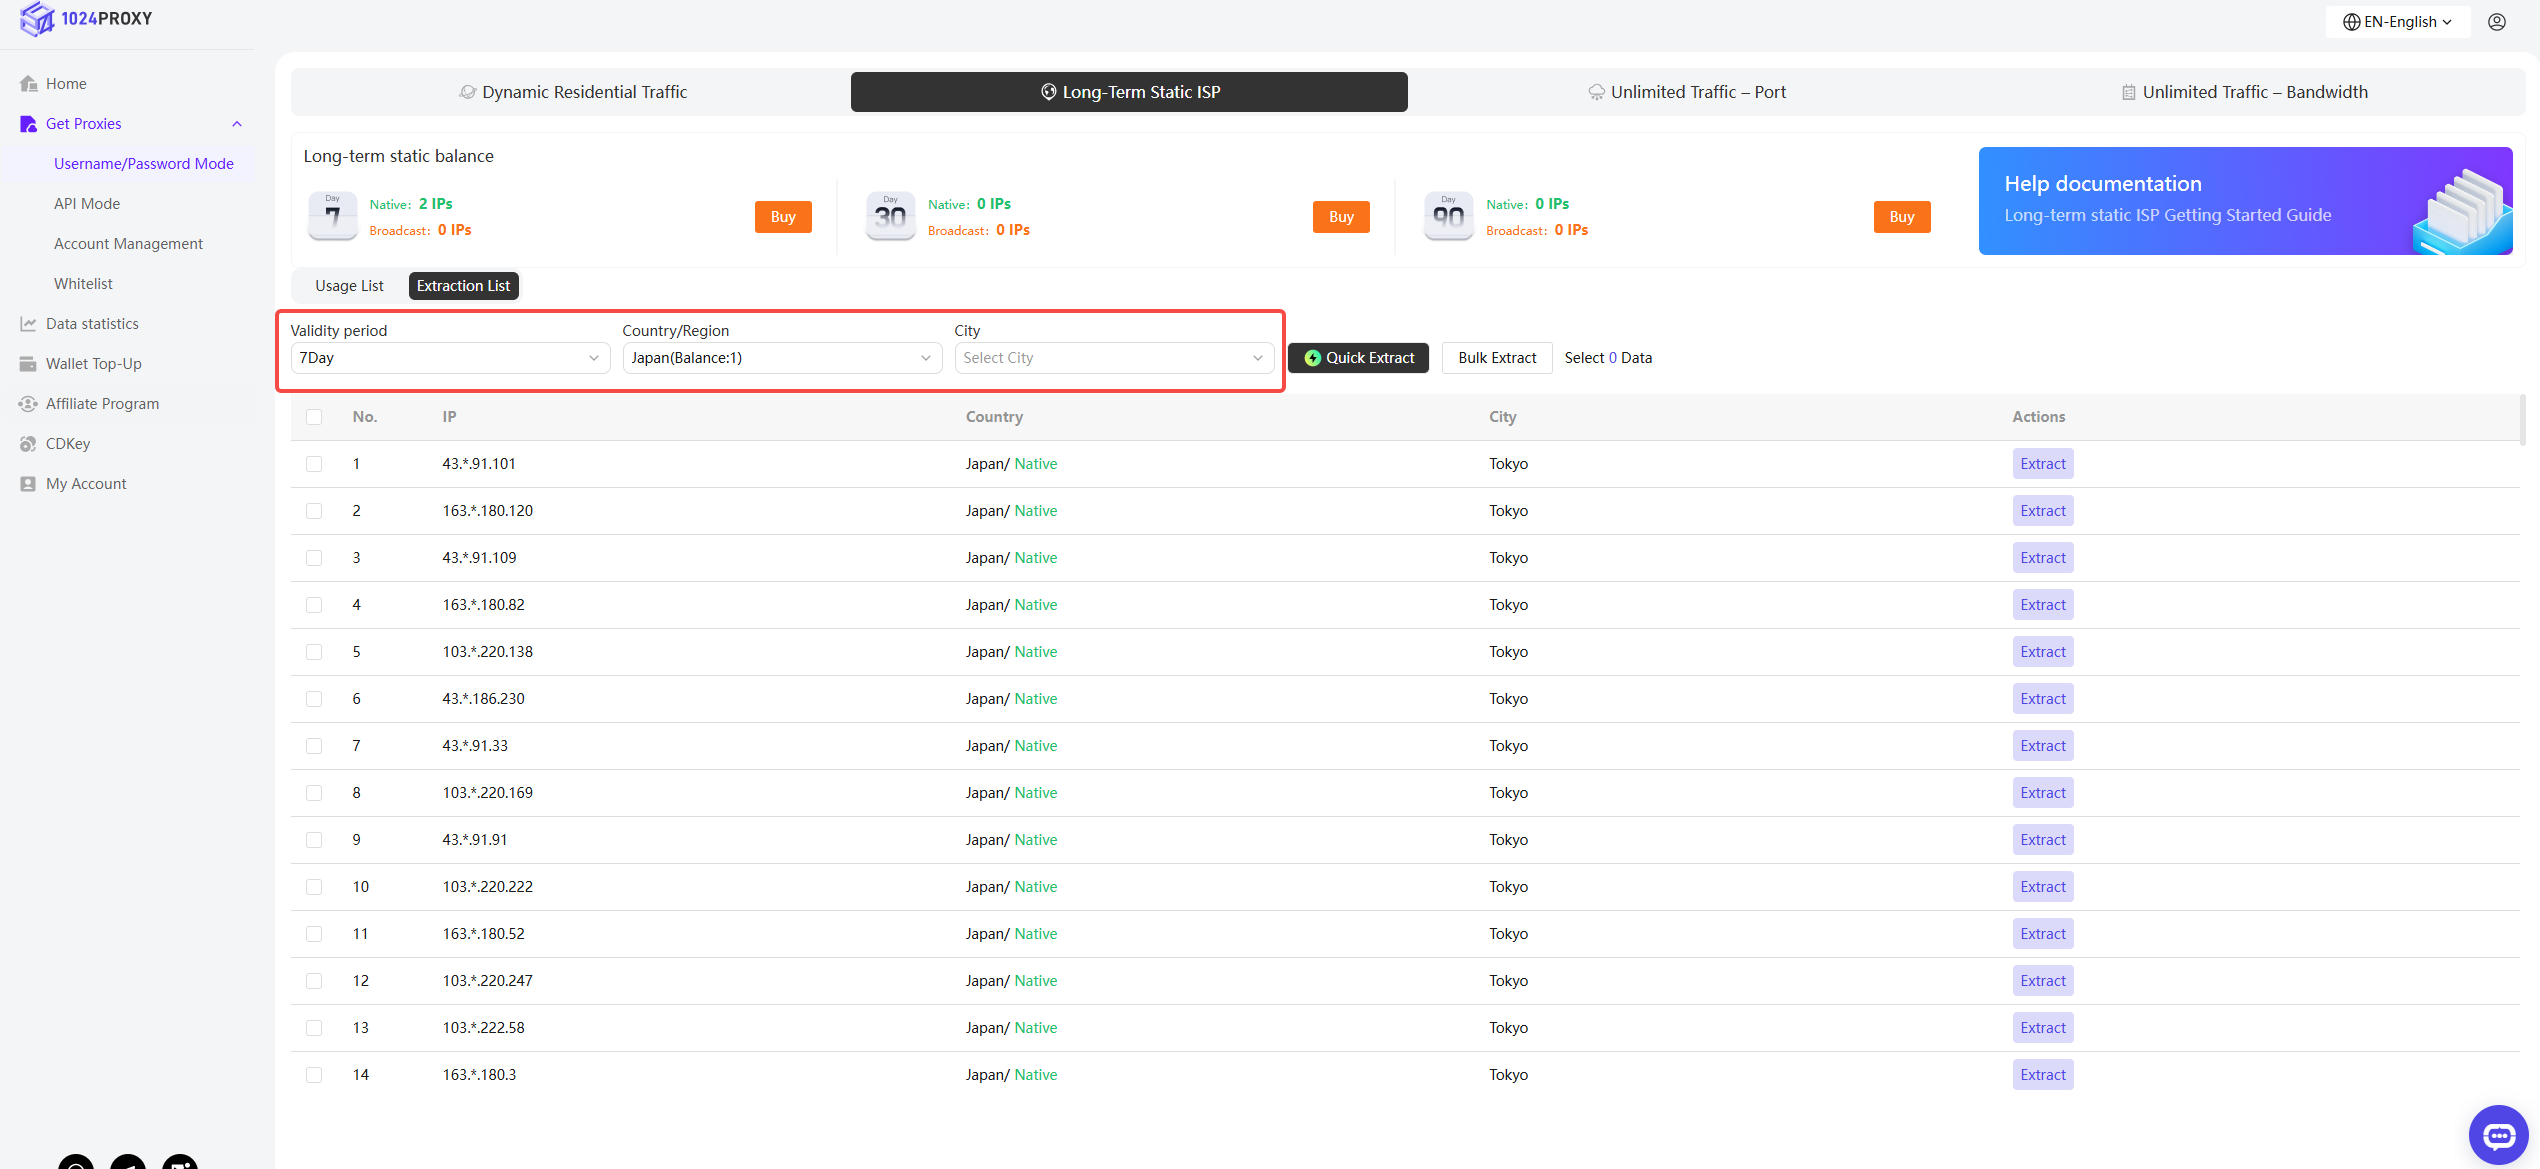The image size is (2540, 1169).
Task: Open the Help documentation banner
Action: [x=2244, y=201]
